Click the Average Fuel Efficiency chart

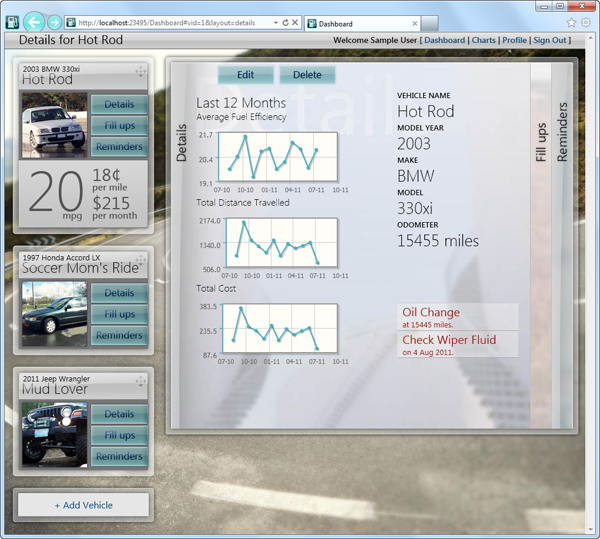(278, 157)
